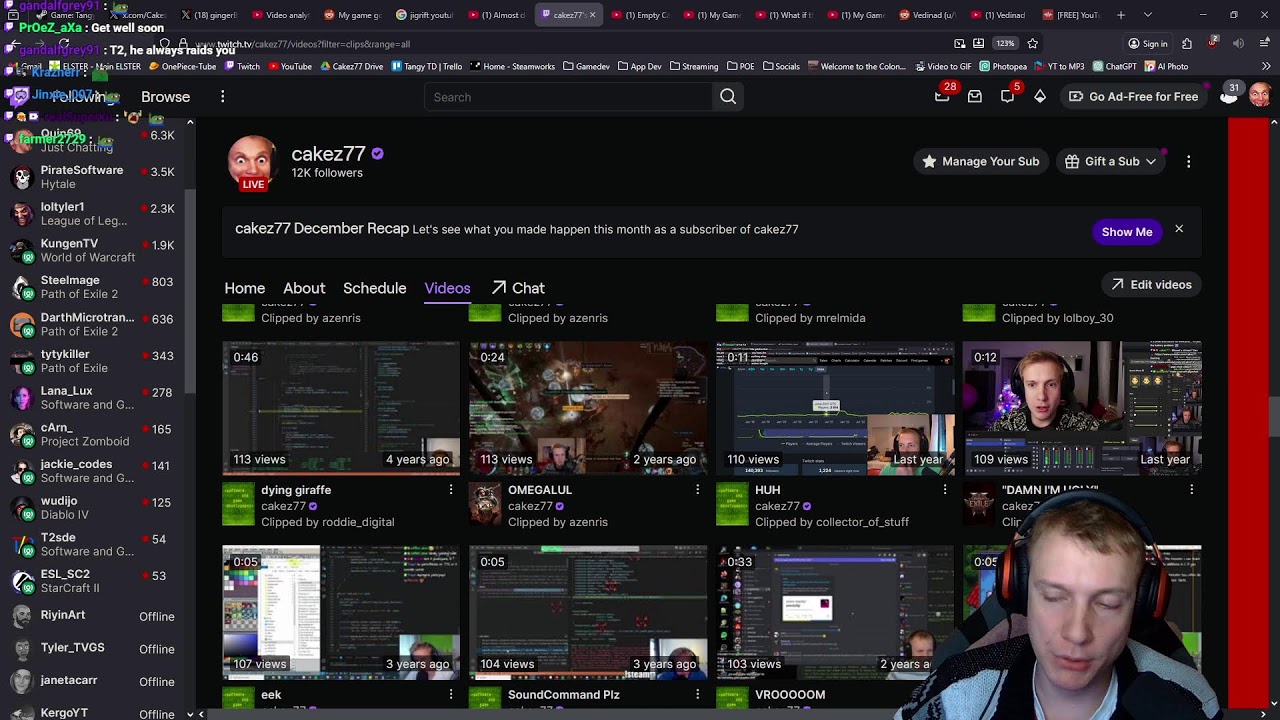
Task: Click Go Ad-Free for Free
Action: (x=1133, y=97)
